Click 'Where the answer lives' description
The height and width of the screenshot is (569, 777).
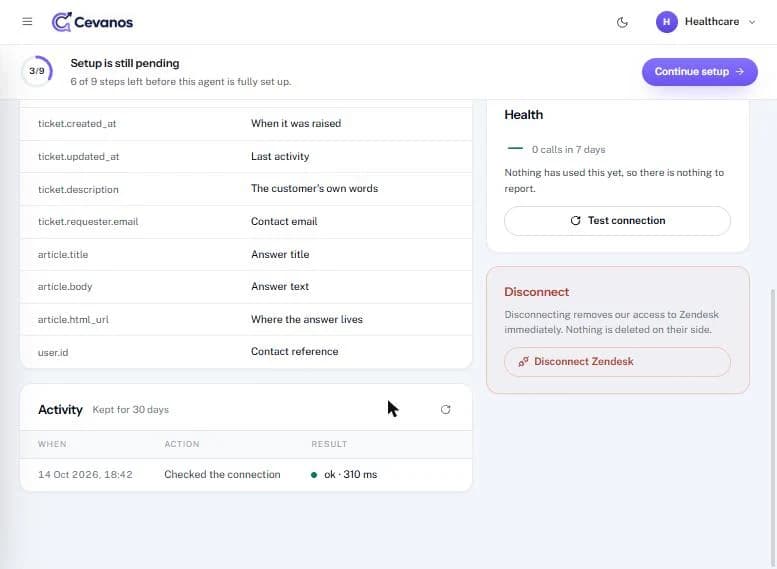[307, 320]
